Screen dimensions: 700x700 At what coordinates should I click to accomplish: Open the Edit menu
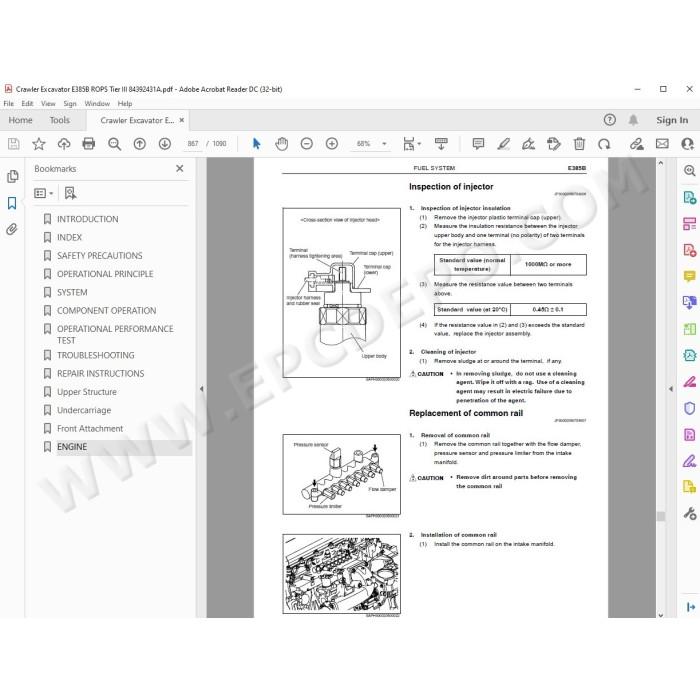[27, 104]
